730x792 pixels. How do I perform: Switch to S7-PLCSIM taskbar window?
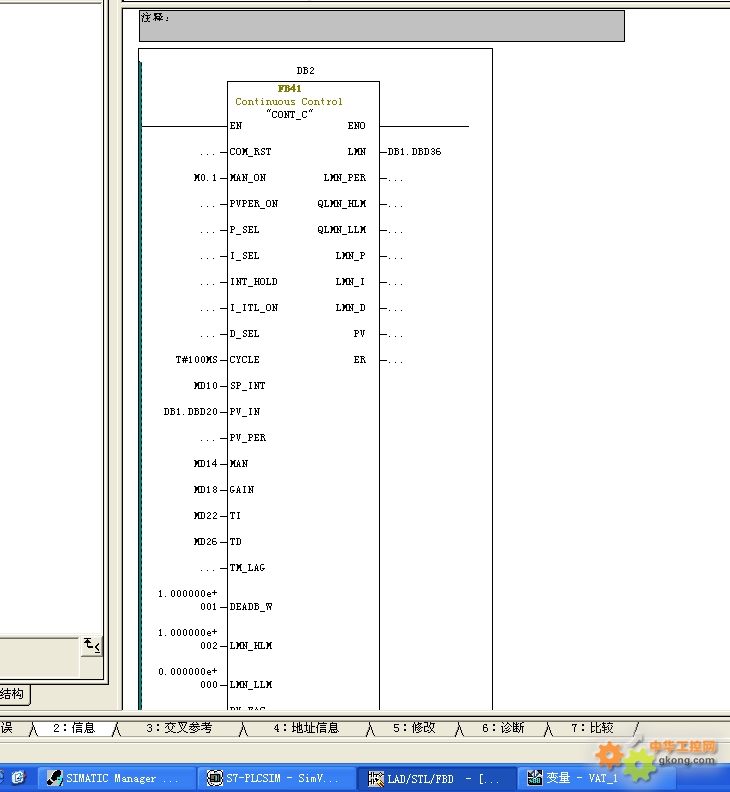click(x=273, y=778)
